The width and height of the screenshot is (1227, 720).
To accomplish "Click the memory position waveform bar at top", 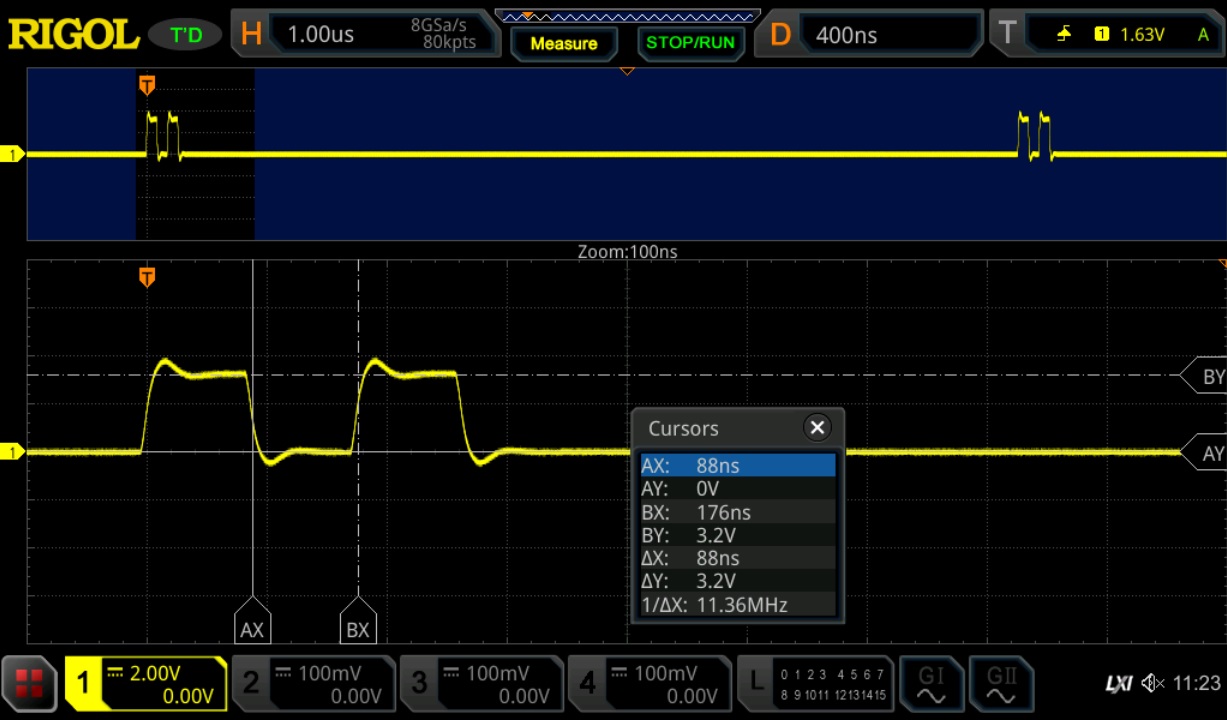I will 627,16.
